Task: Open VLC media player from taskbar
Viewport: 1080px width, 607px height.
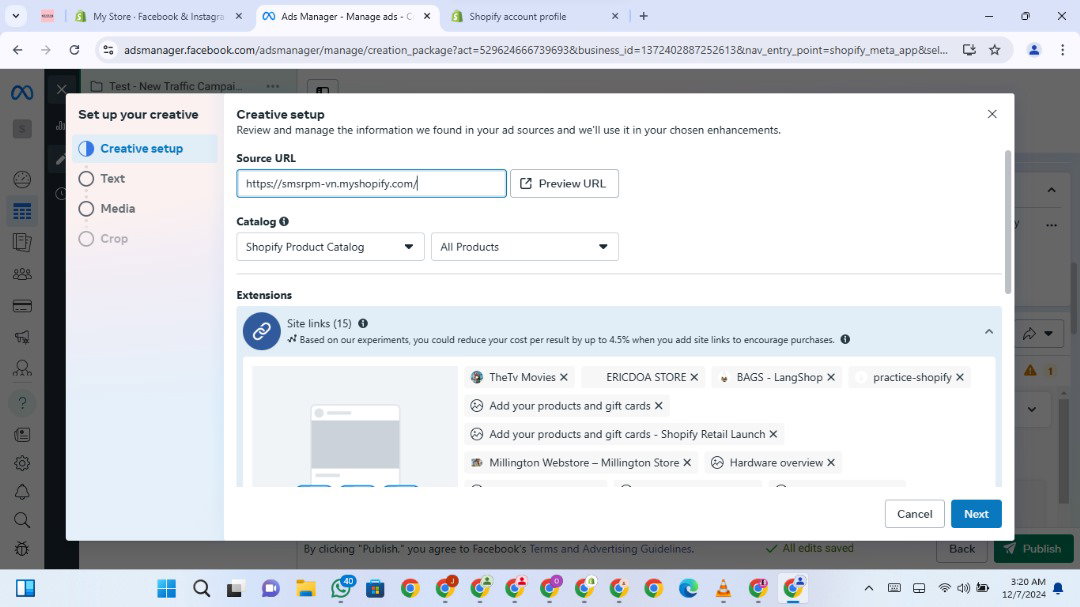Action: [x=723, y=588]
